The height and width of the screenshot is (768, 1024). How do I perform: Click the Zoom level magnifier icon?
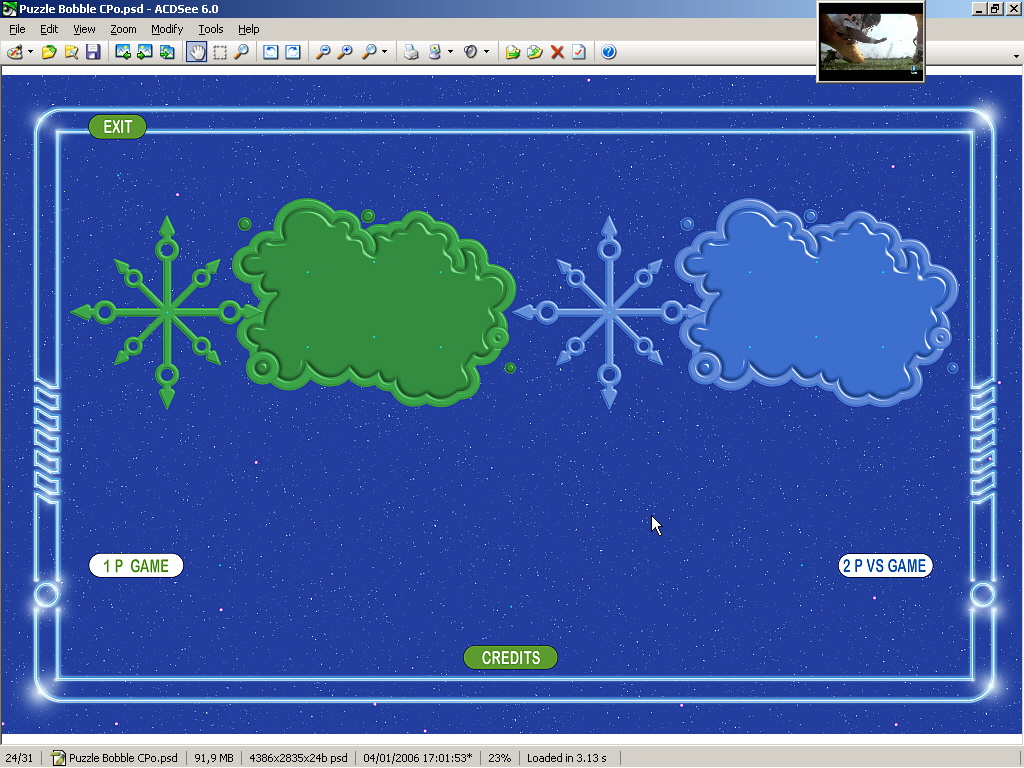369,52
